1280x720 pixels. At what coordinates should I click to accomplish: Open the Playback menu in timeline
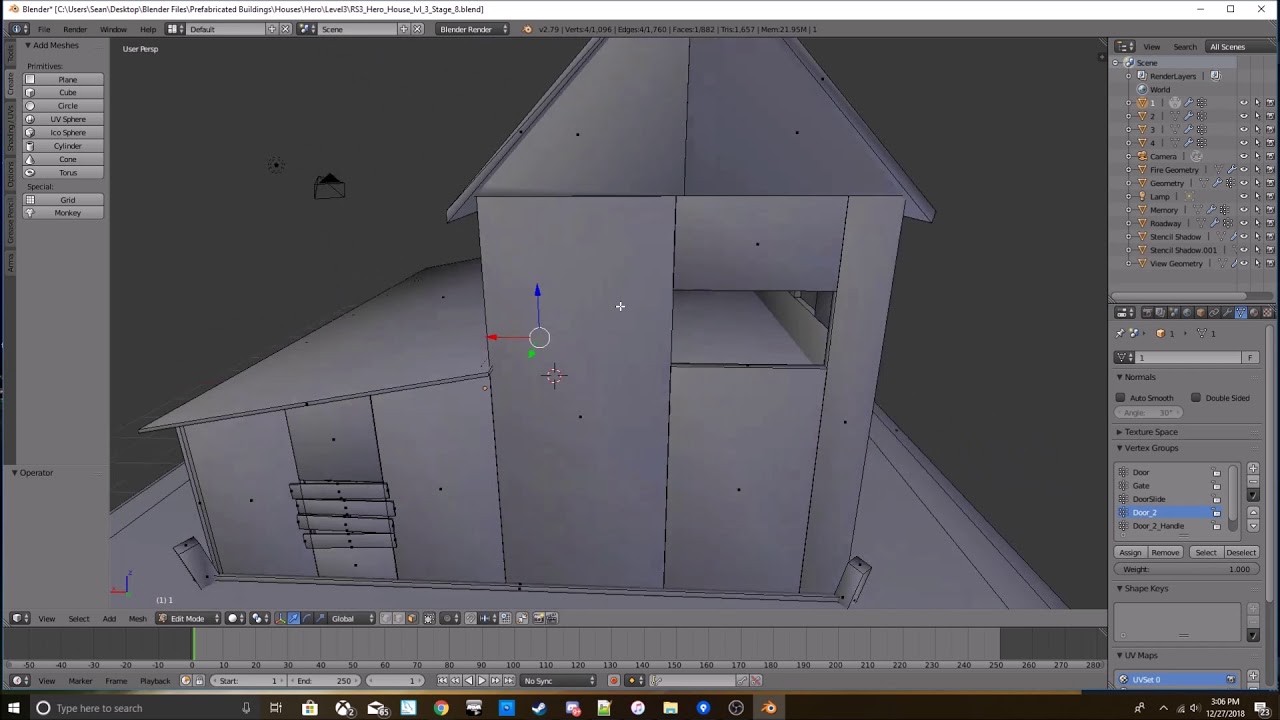click(x=155, y=681)
